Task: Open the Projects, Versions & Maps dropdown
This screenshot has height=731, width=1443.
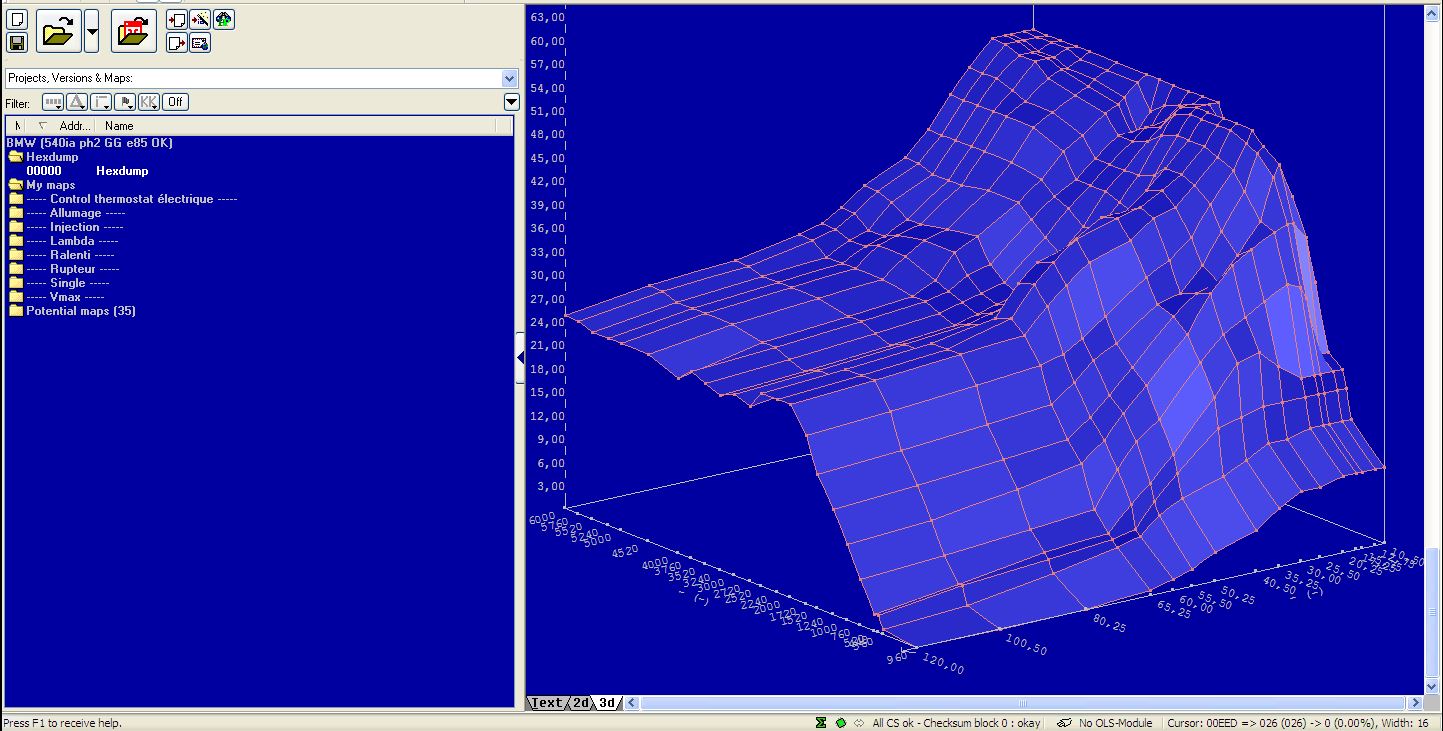Action: (509, 78)
